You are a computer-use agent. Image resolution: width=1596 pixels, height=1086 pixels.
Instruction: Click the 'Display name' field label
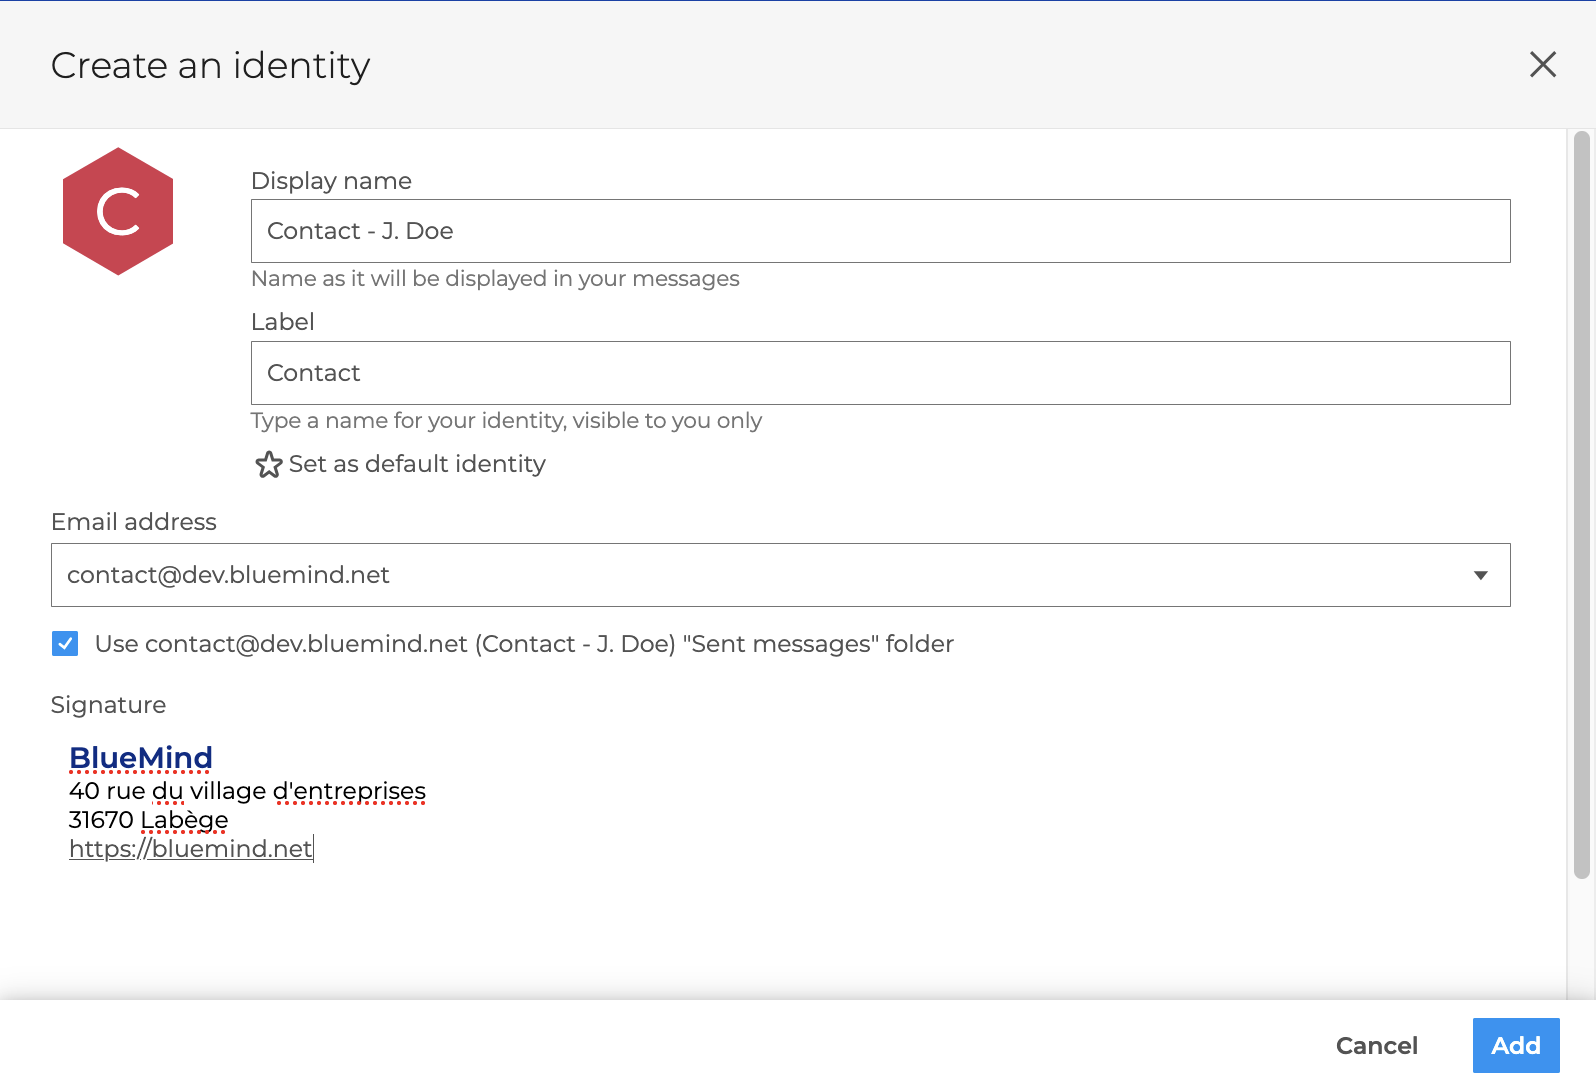pos(331,181)
